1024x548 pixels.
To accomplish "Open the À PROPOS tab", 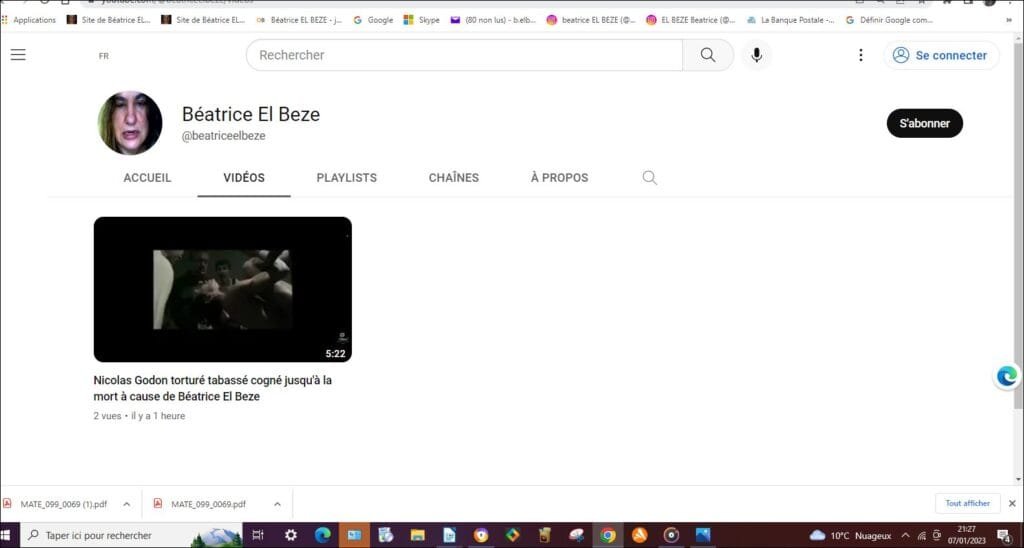I will (x=559, y=178).
